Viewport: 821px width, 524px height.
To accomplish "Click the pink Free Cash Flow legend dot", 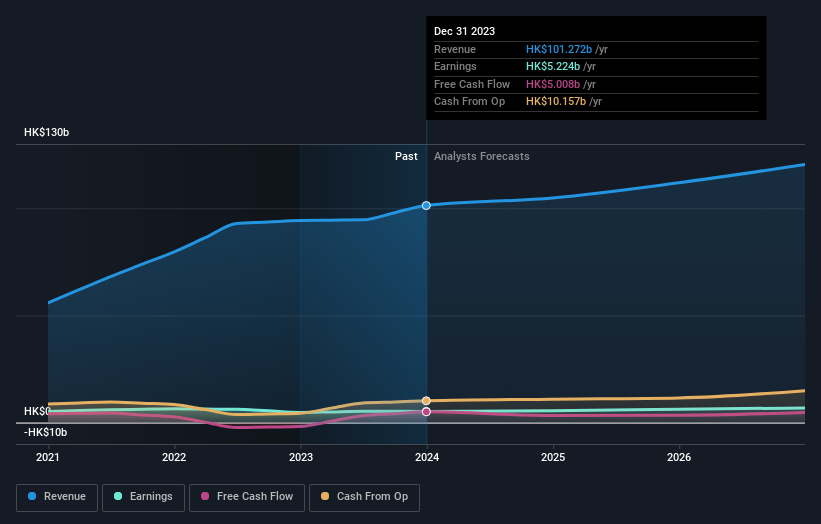I will pos(205,496).
